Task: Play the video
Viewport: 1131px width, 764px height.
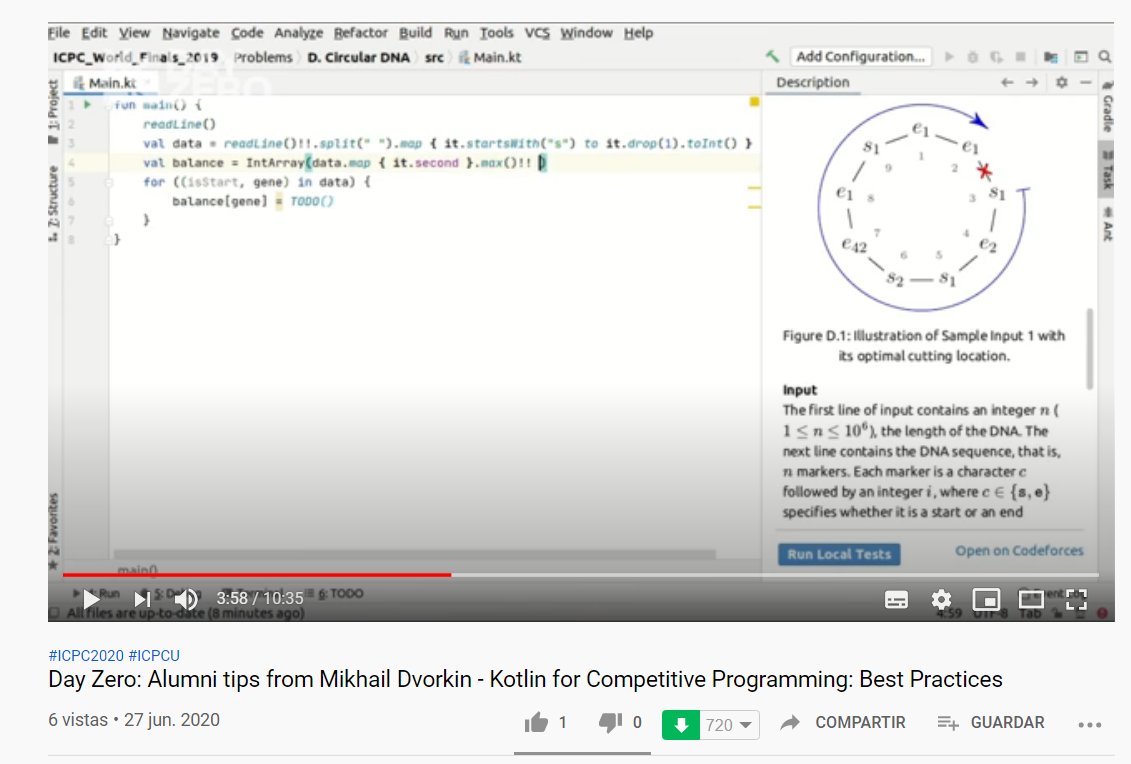Action: coord(91,599)
